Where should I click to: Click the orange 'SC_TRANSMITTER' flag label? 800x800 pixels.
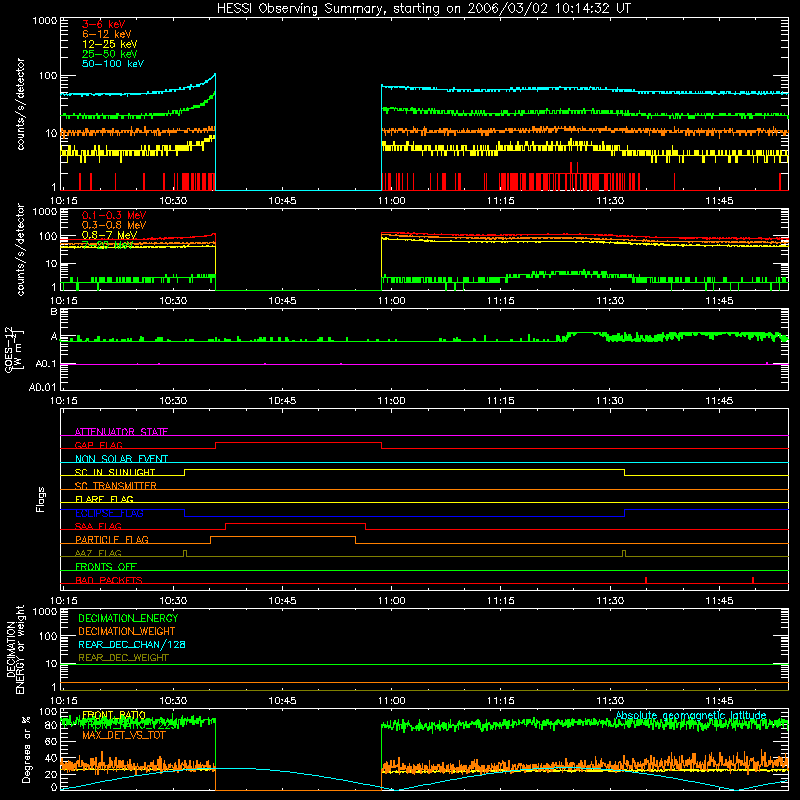point(115,486)
